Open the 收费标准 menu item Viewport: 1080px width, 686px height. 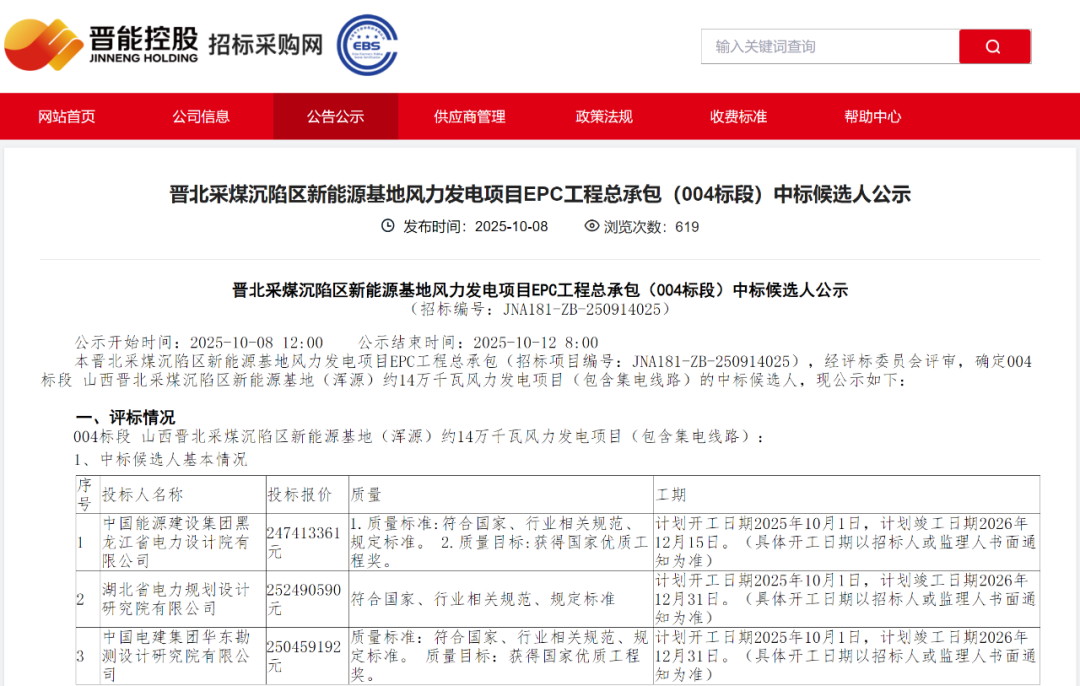(x=738, y=116)
